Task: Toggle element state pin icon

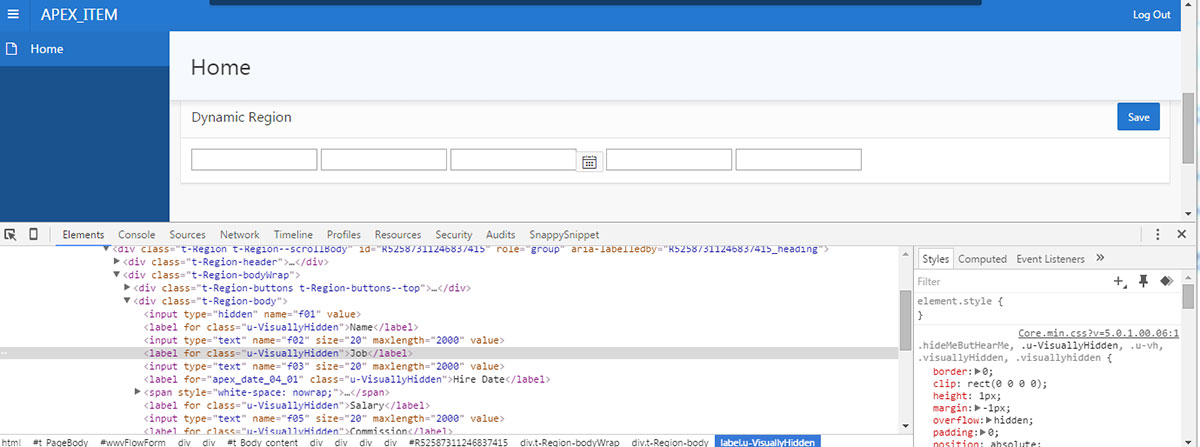Action: 1143,282
